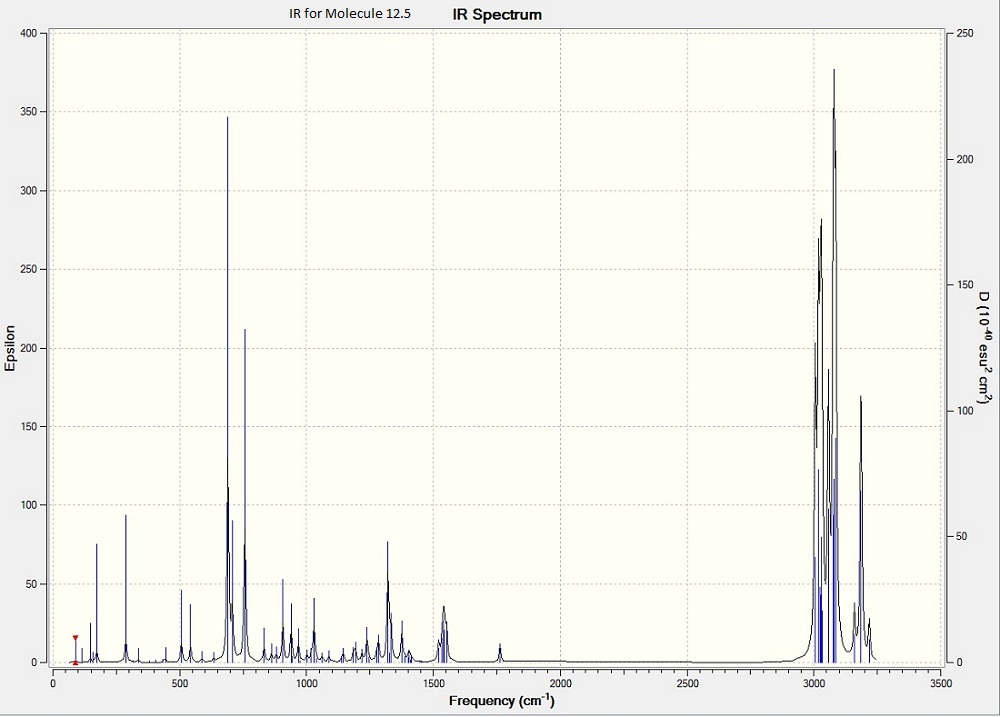Click the '250' tick label on the right D axis
This screenshot has height=717, width=1000.
pyautogui.click(x=965, y=33)
